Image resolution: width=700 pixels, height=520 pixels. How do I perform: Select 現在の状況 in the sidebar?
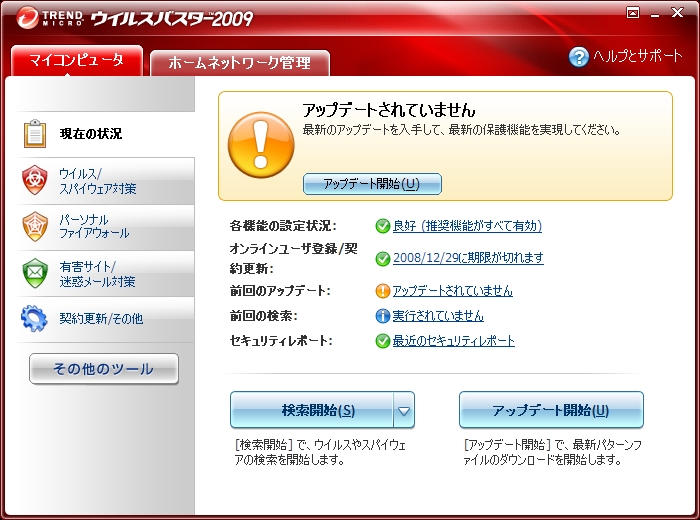tap(105, 134)
